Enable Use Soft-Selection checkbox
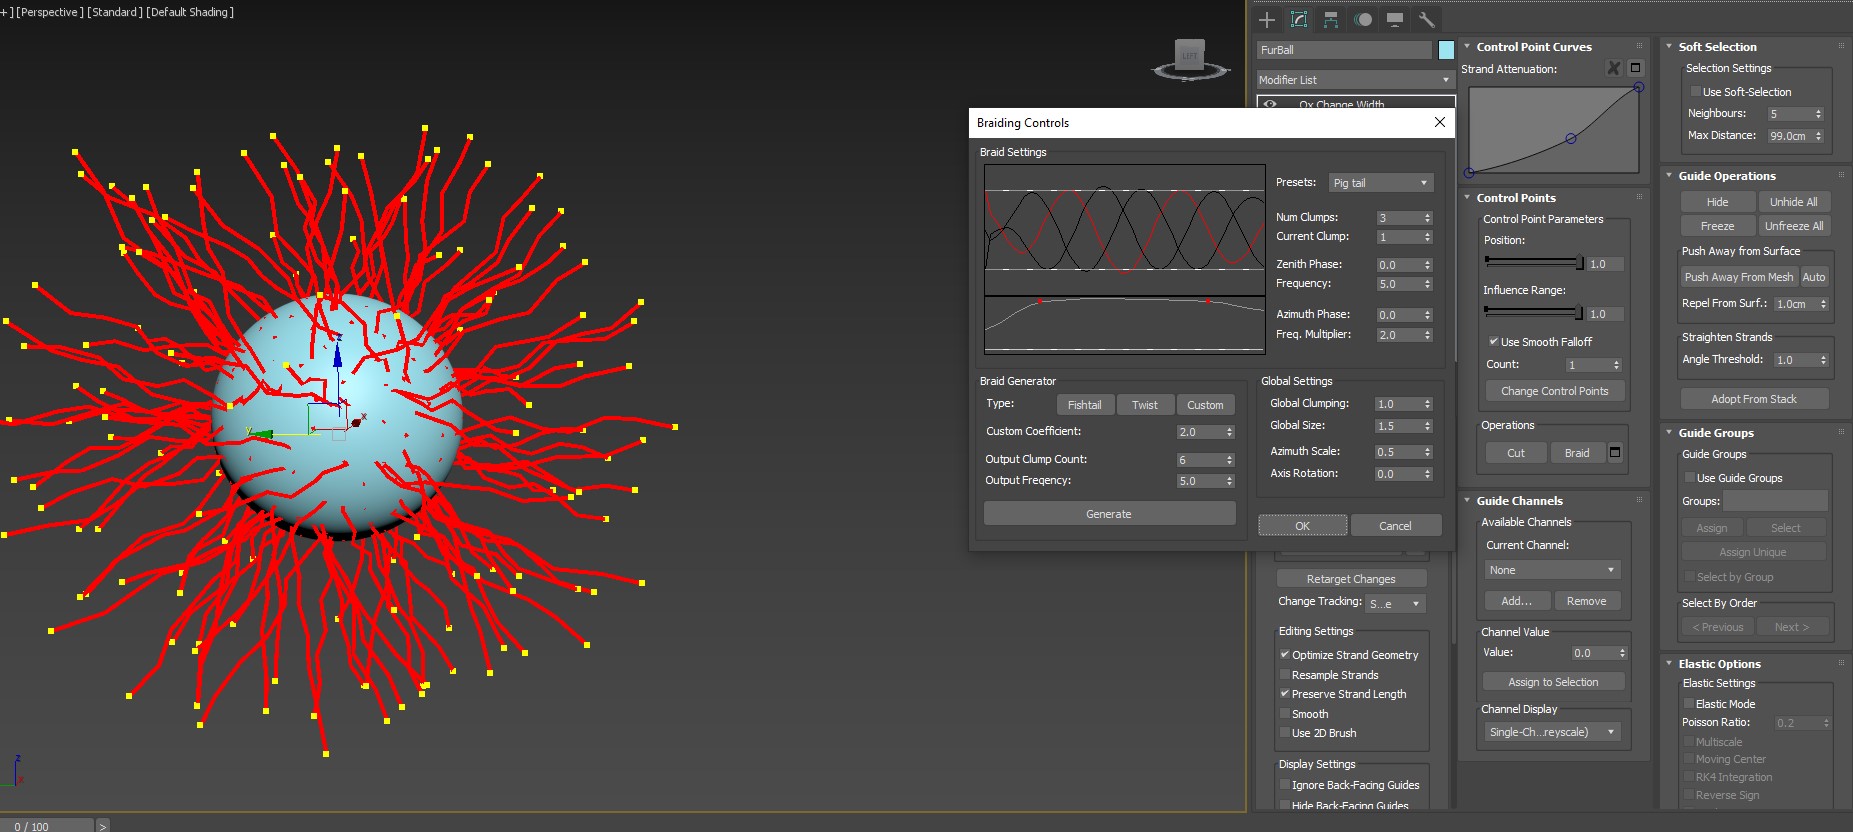 click(x=1695, y=92)
